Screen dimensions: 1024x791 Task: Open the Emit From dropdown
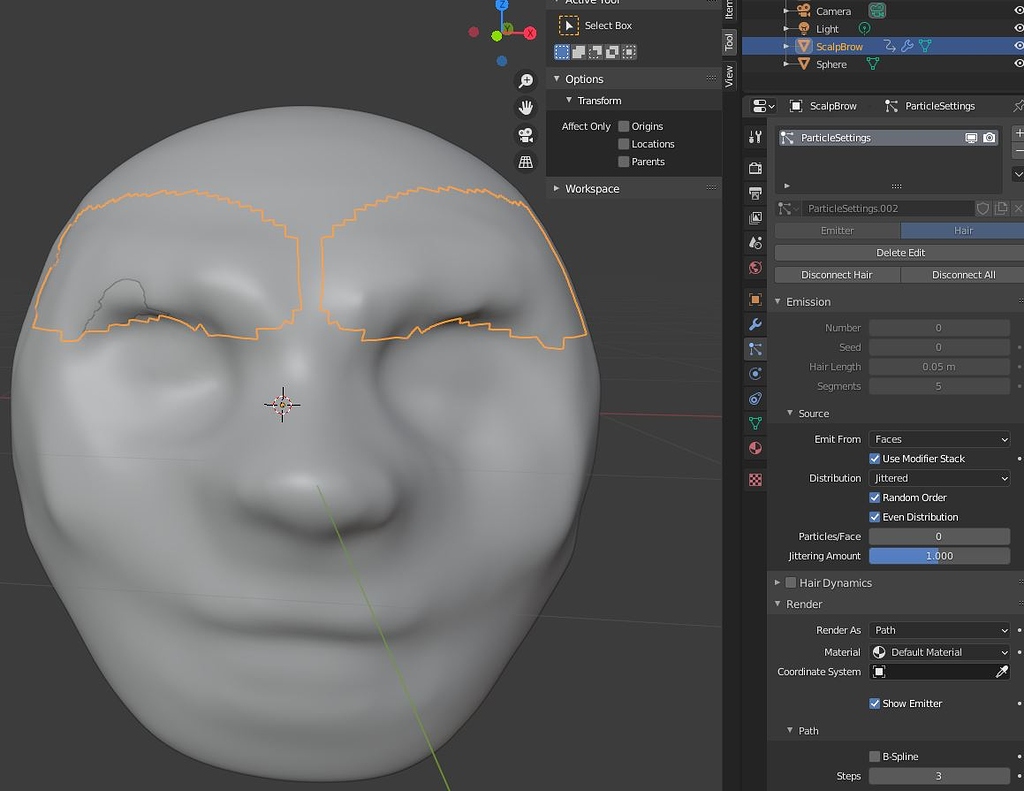coord(938,439)
